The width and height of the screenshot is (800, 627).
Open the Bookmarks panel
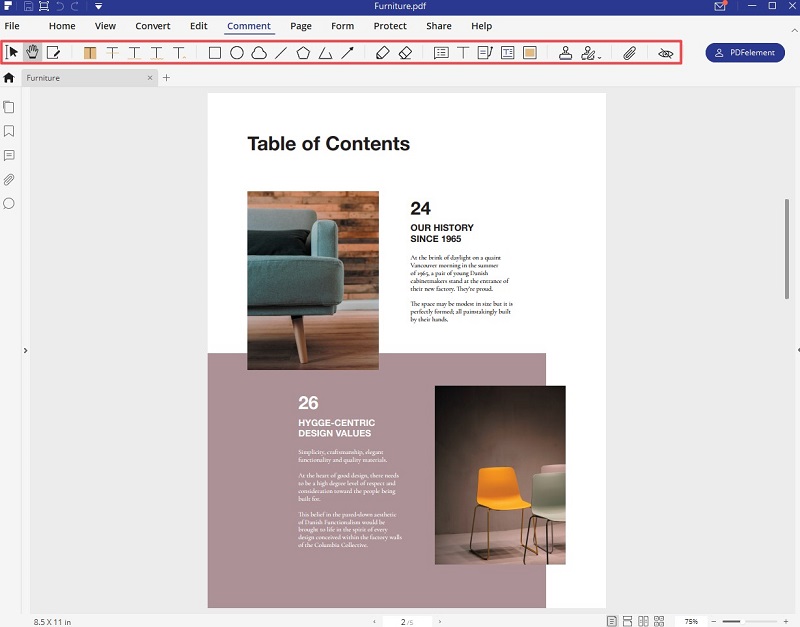(x=10, y=131)
